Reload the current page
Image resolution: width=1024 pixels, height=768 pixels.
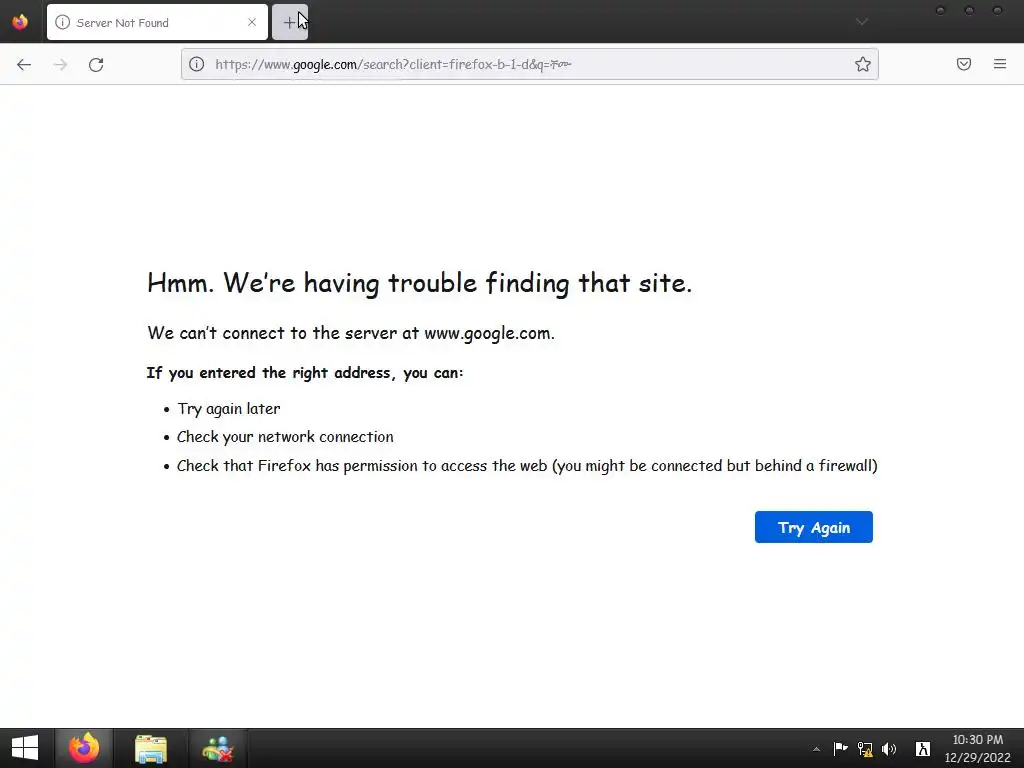[x=96, y=64]
